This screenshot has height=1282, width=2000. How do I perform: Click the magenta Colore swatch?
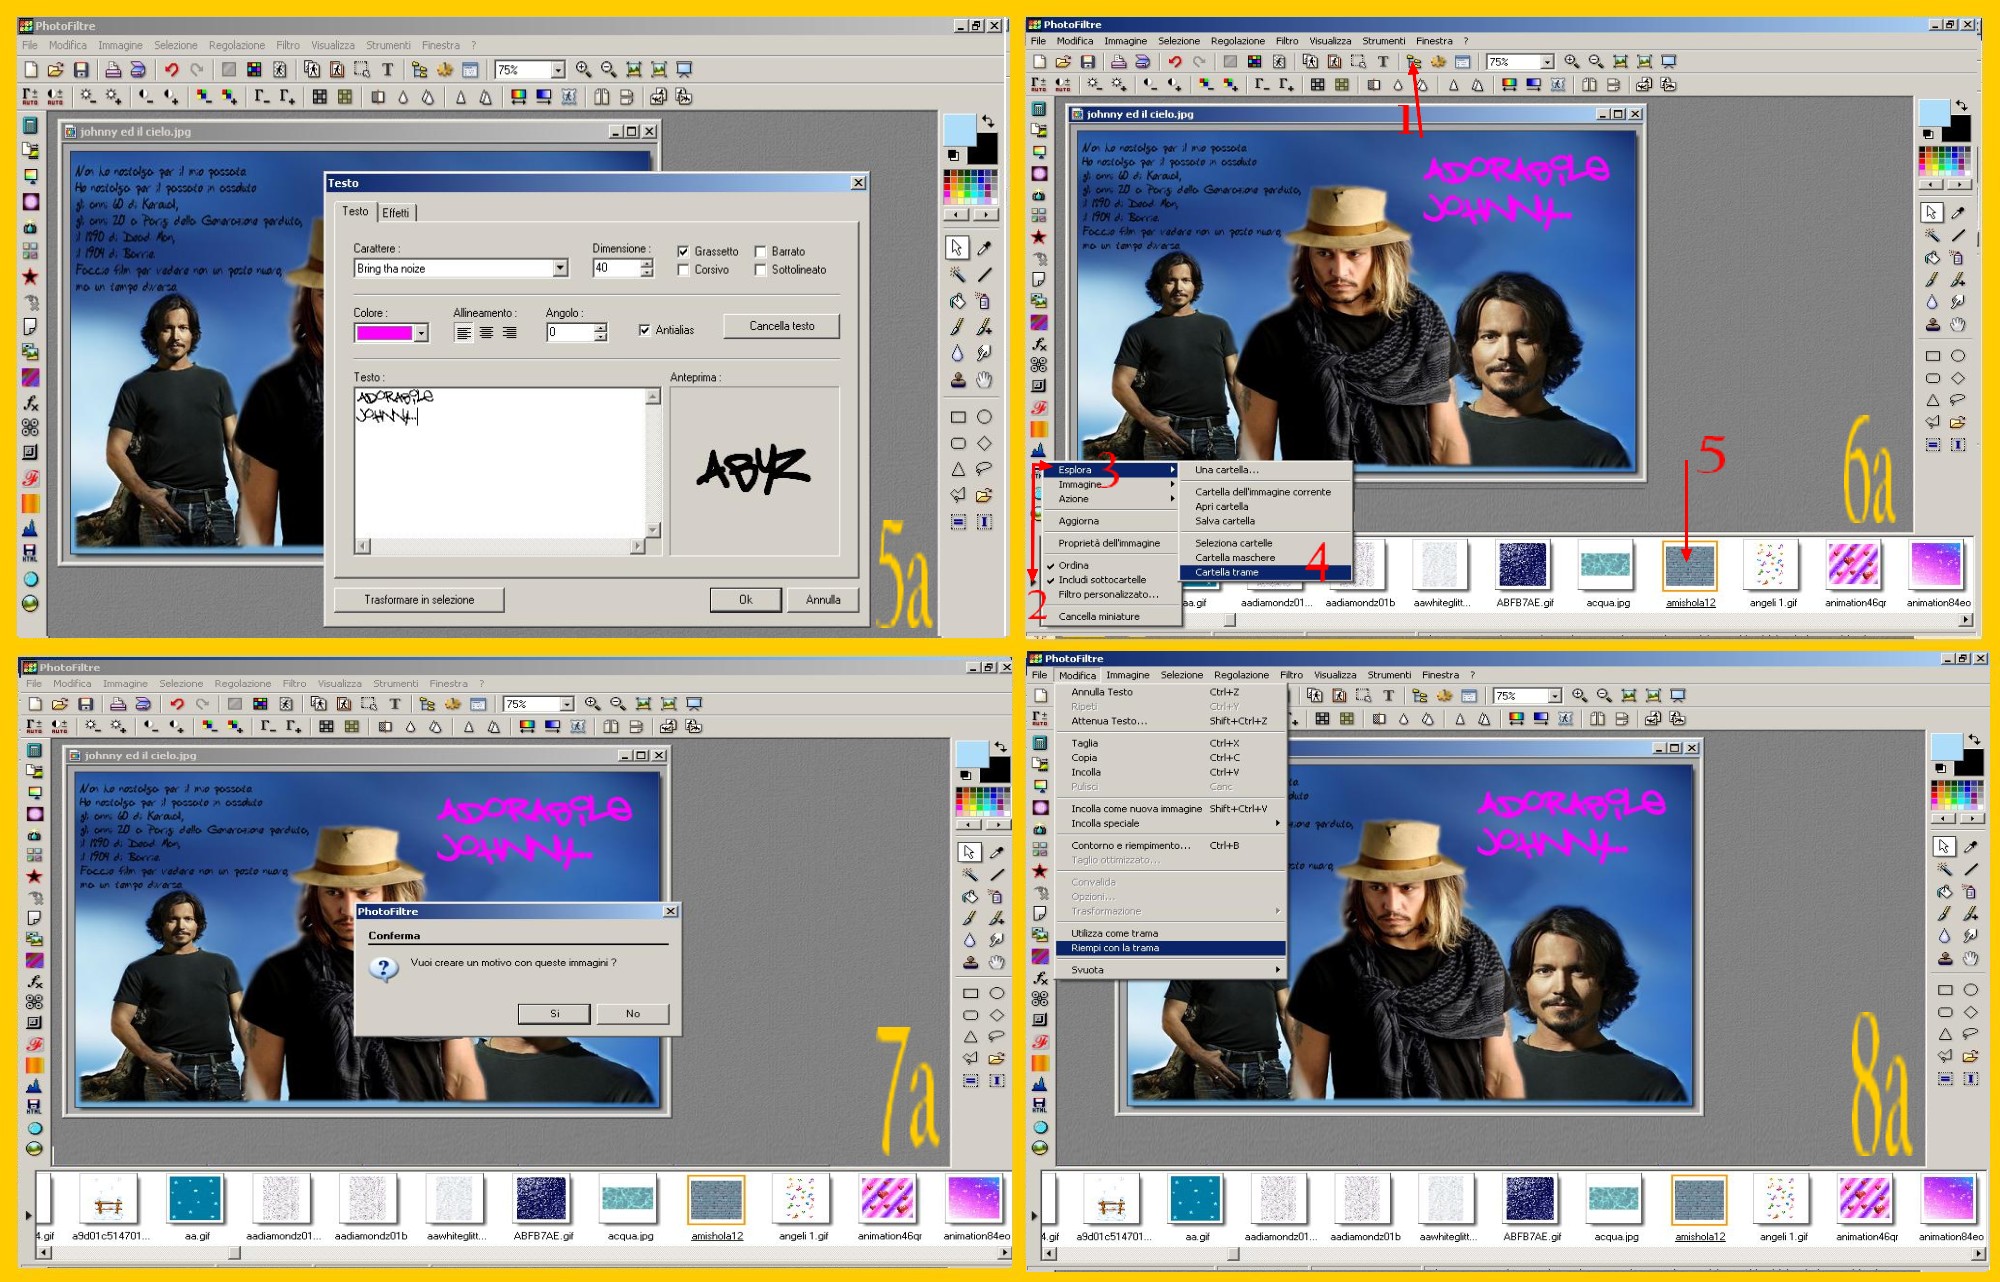(x=384, y=333)
